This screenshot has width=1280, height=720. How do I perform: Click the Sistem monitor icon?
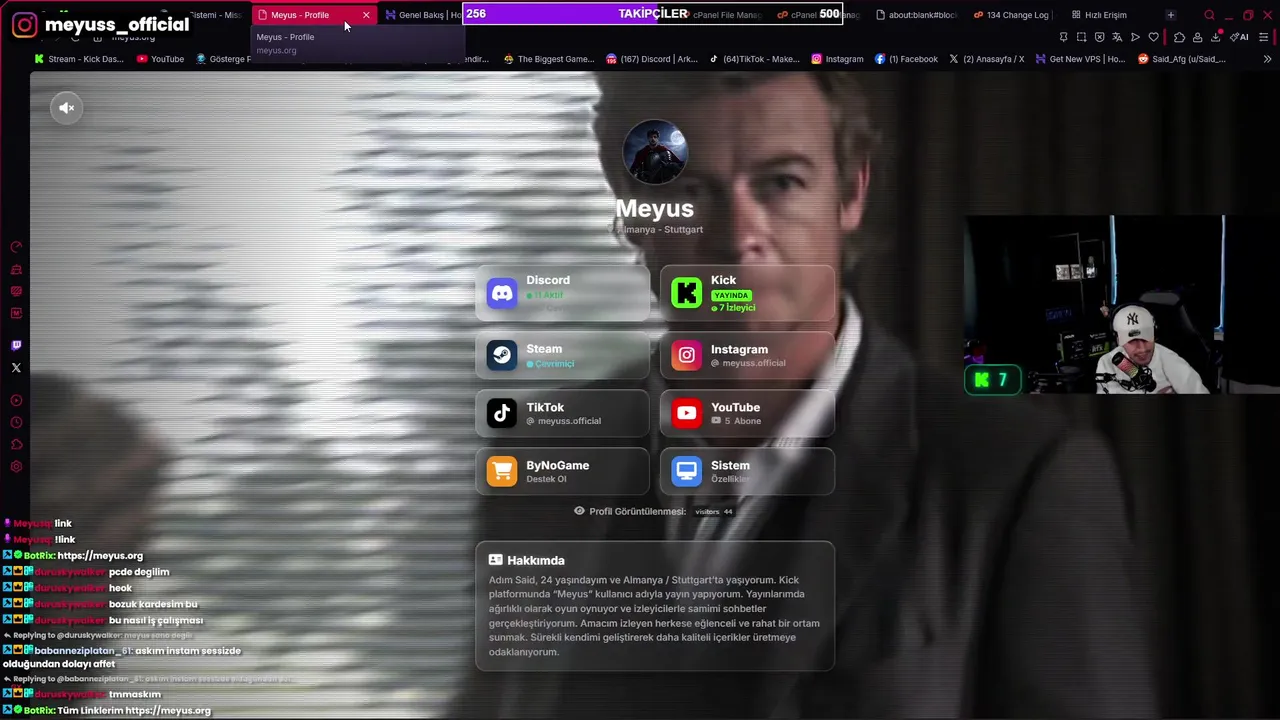[687, 471]
